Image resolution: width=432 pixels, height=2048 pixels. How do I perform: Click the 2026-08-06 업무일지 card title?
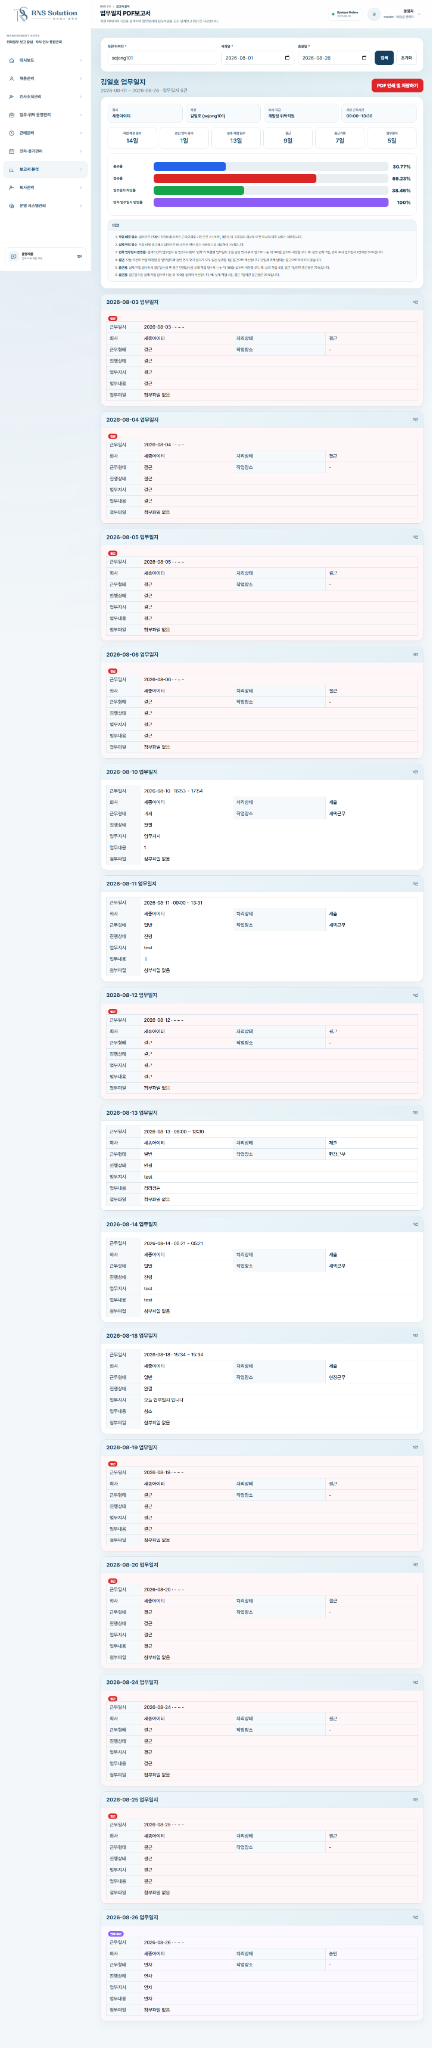(x=133, y=654)
